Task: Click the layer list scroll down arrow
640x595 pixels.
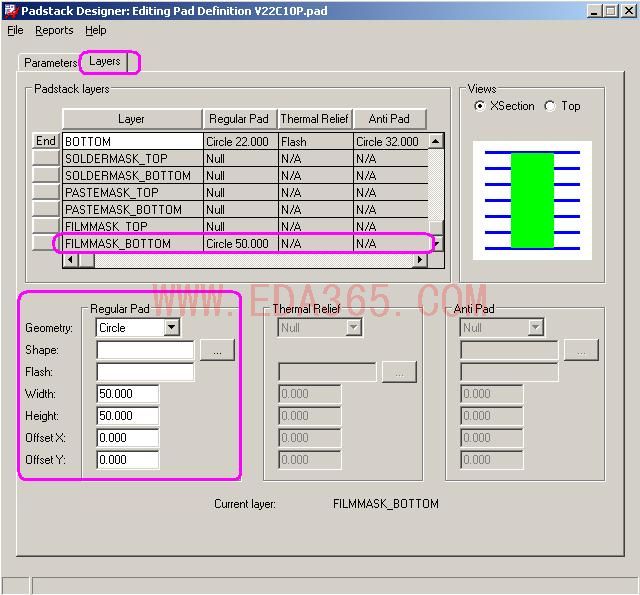Action: (x=437, y=244)
